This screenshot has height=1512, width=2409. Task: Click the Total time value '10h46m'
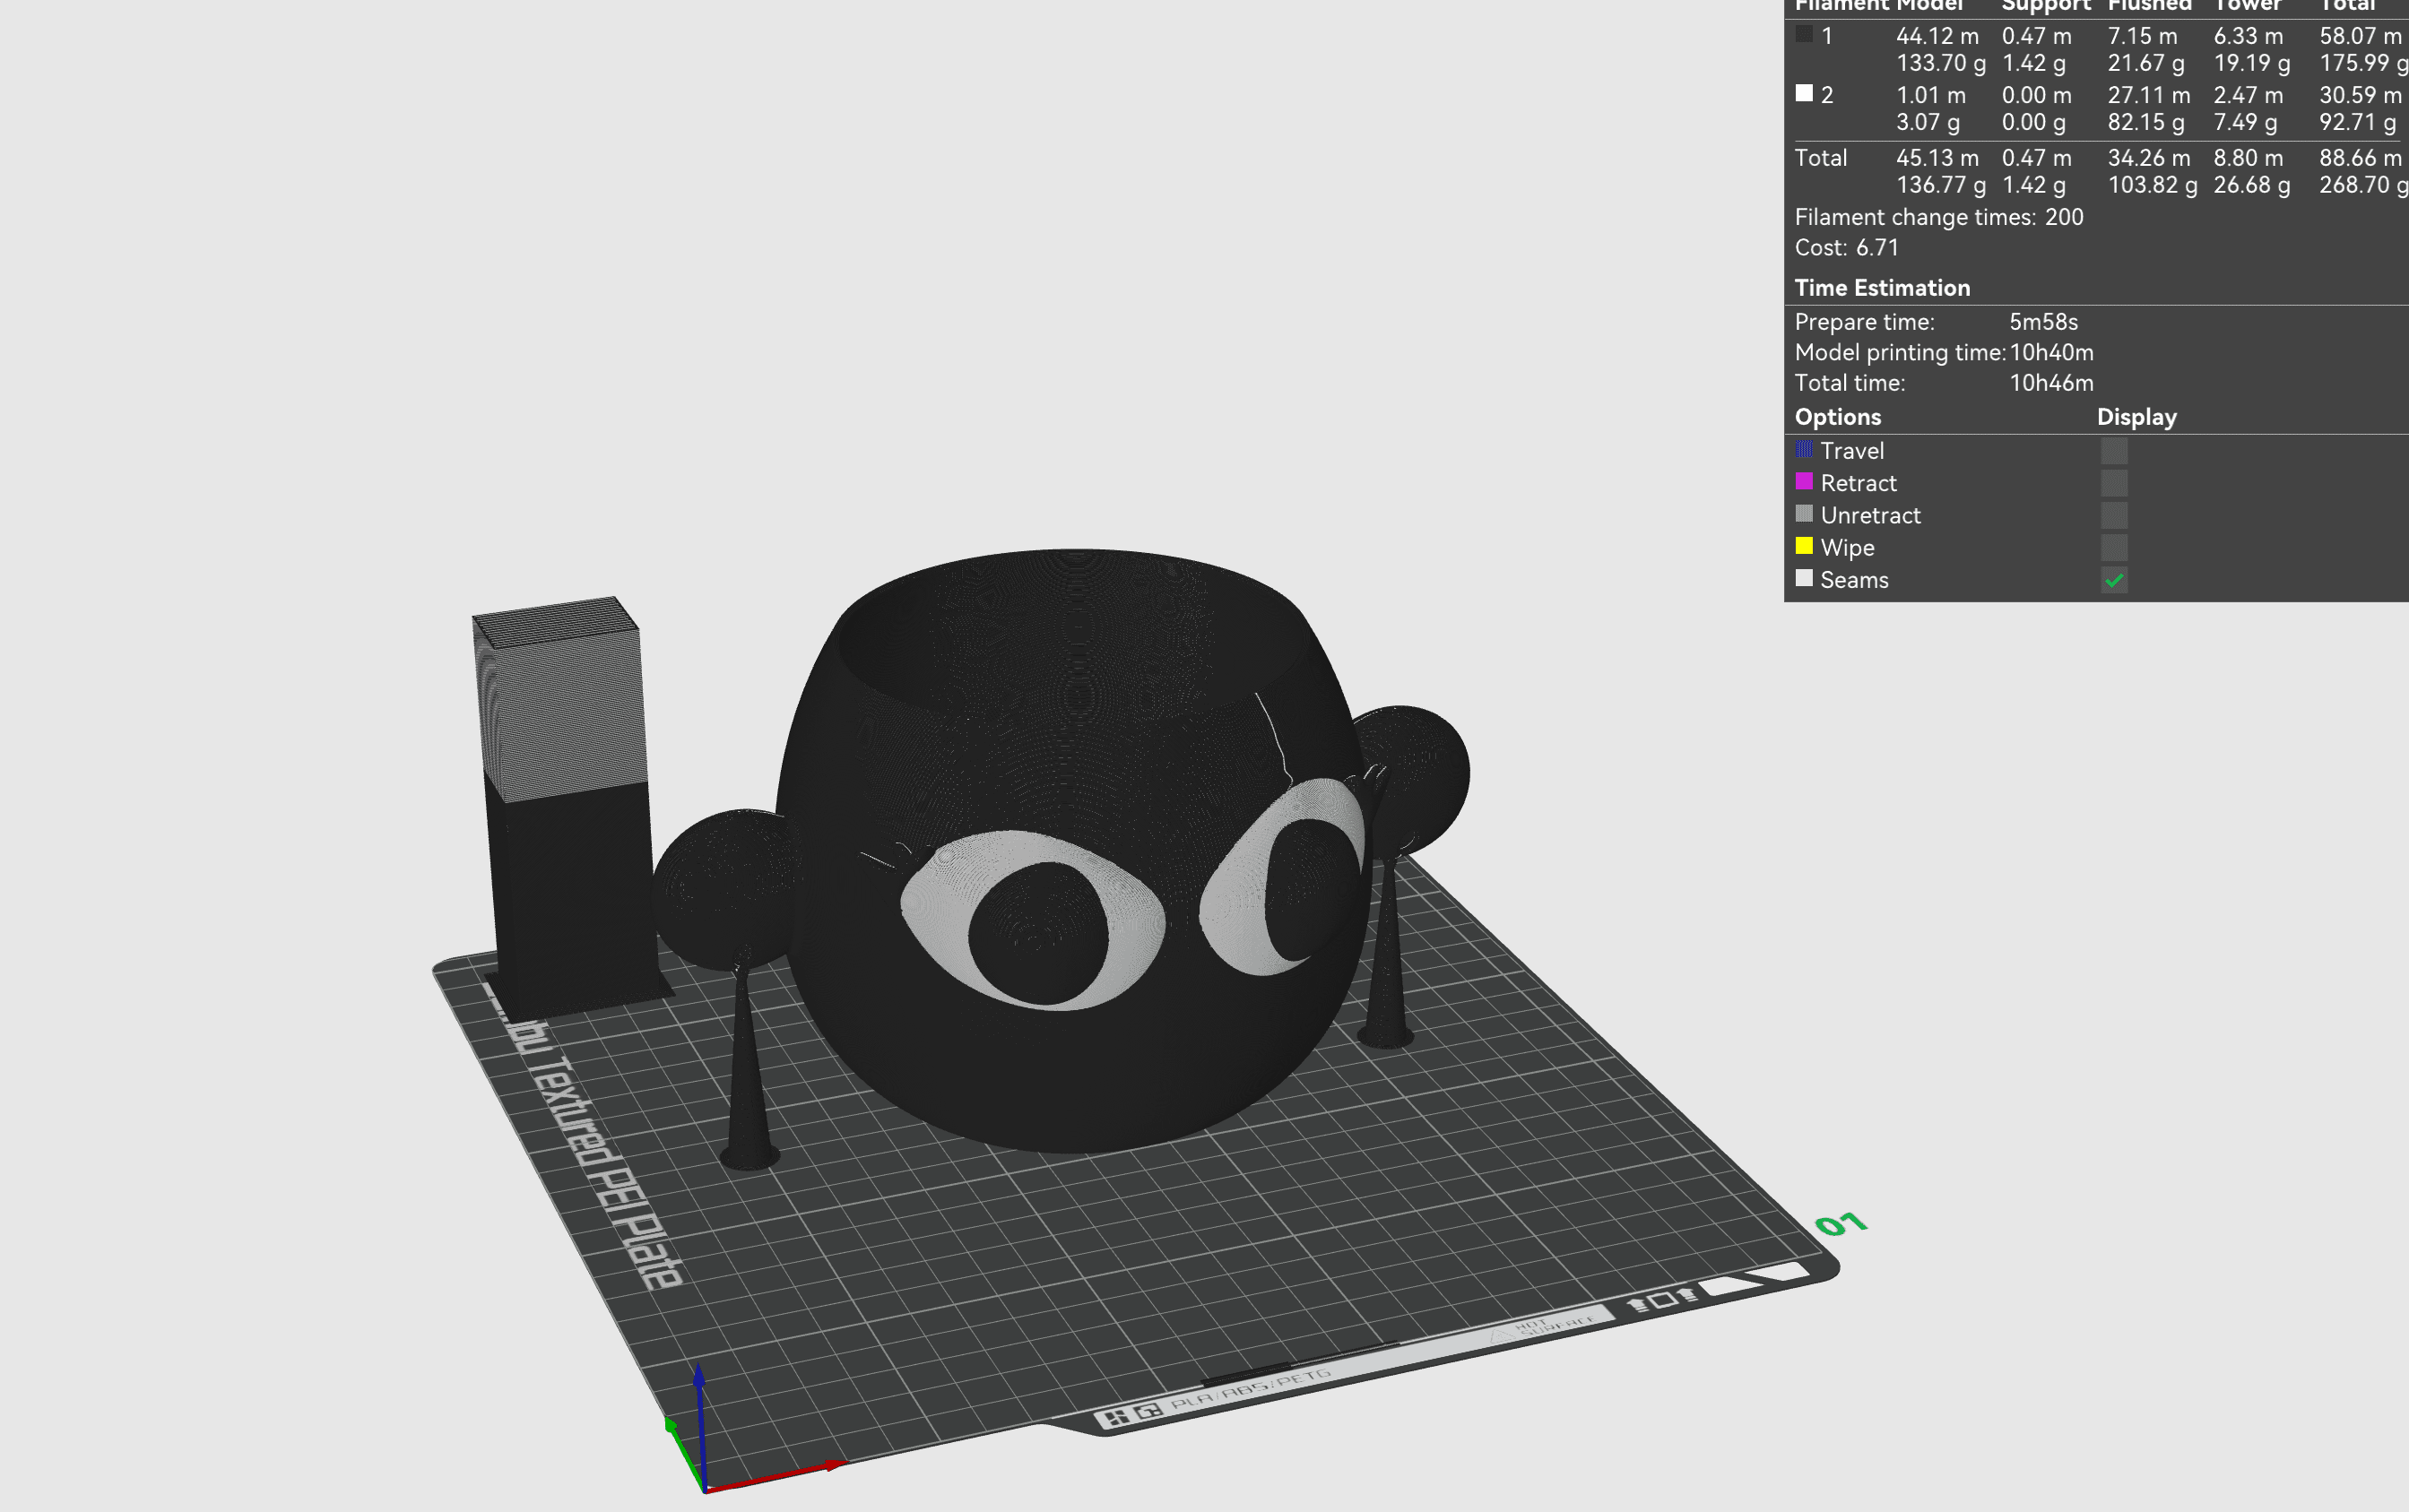pos(2052,383)
